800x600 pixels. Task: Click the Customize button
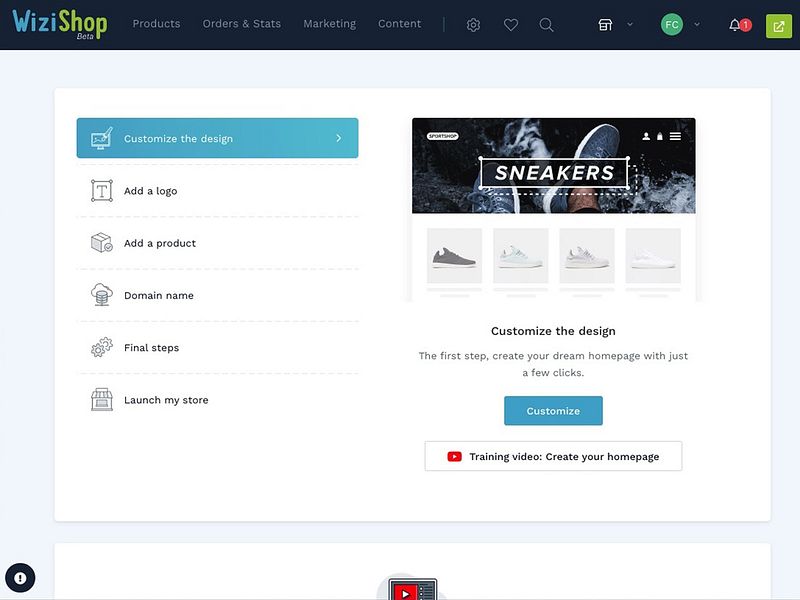pyautogui.click(x=553, y=411)
